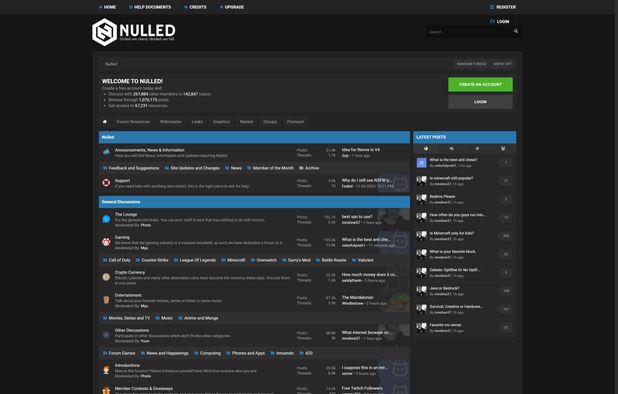Screen dimensions: 618x394
Task: Click the Register link in top bar
Action: (503, 7)
